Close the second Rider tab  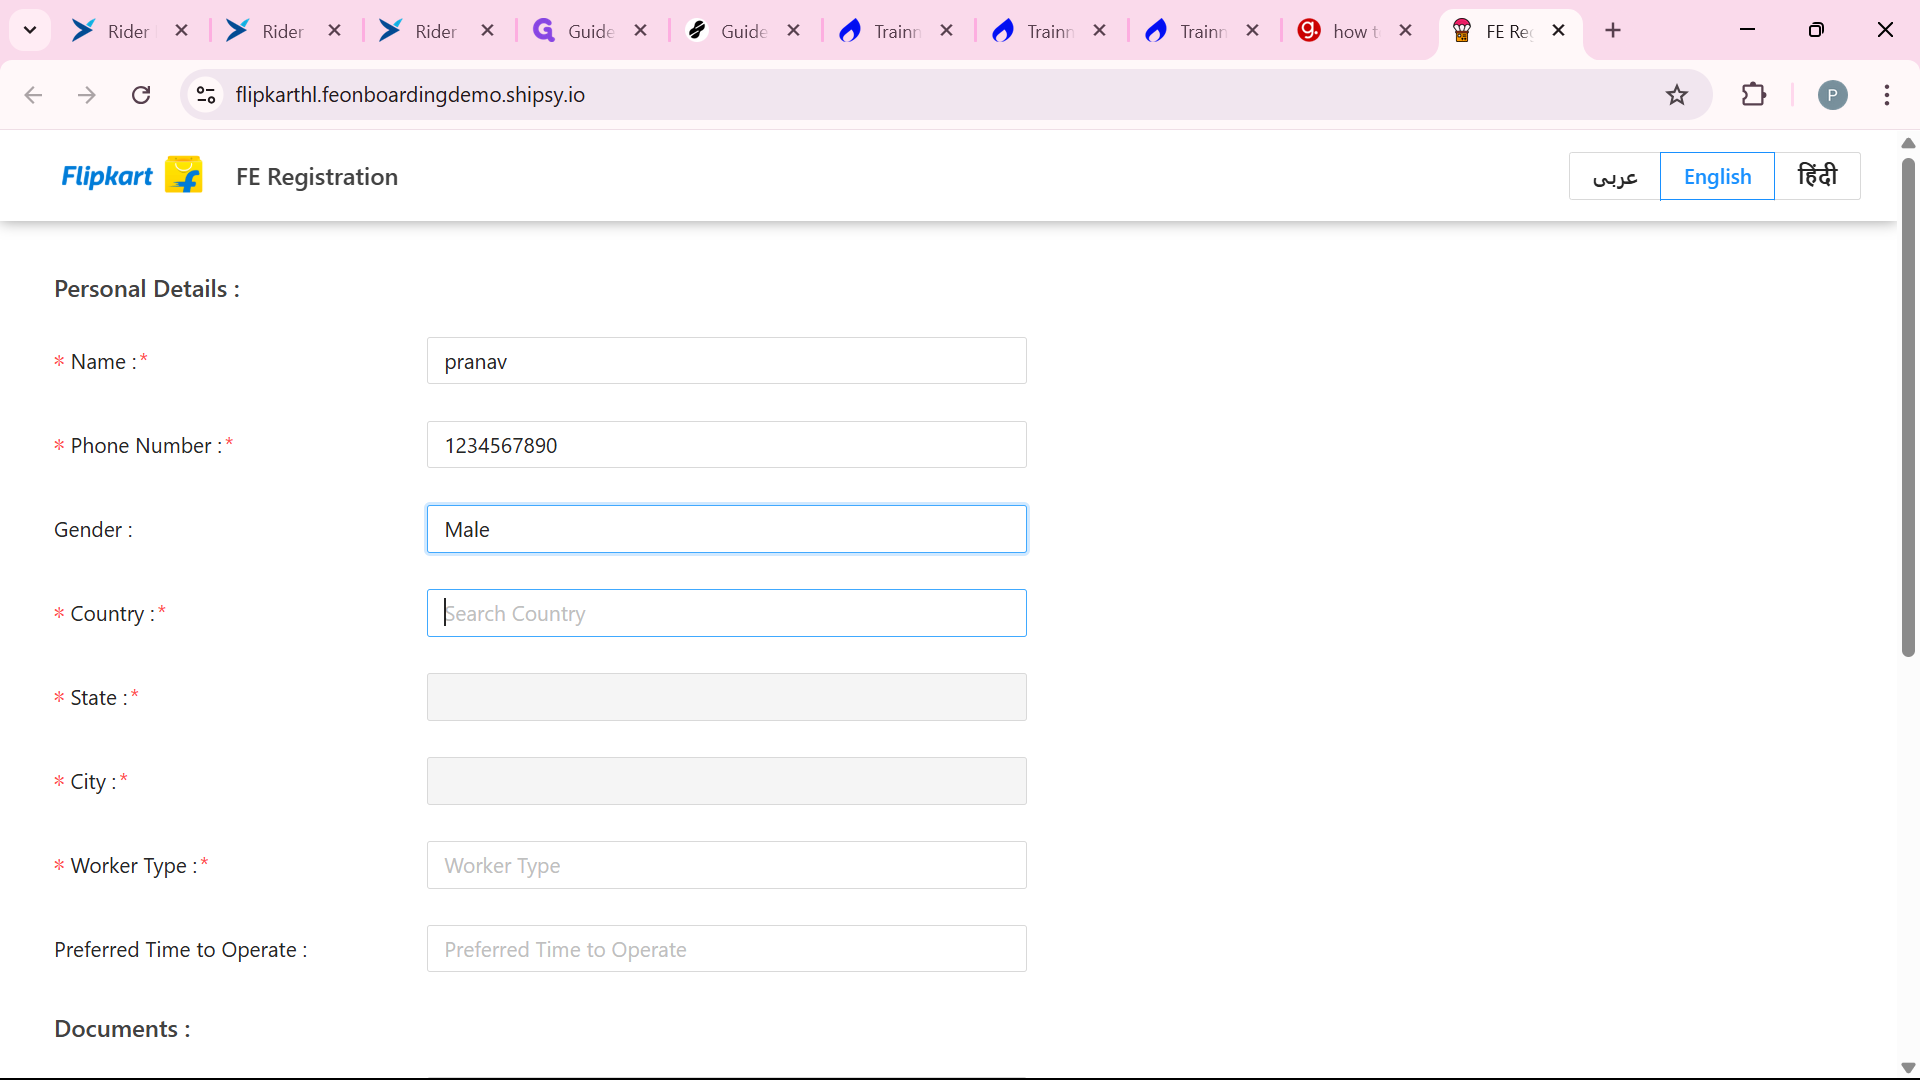click(335, 31)
